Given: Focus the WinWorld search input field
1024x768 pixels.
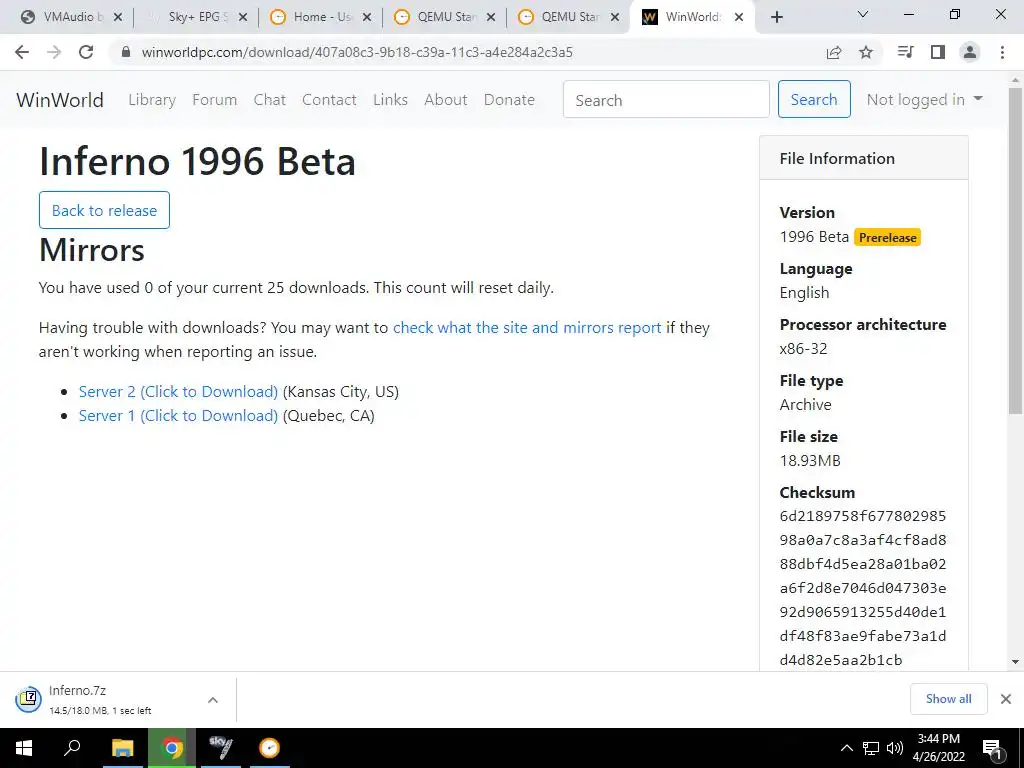Looking at the screenshot, I should 666,100.
